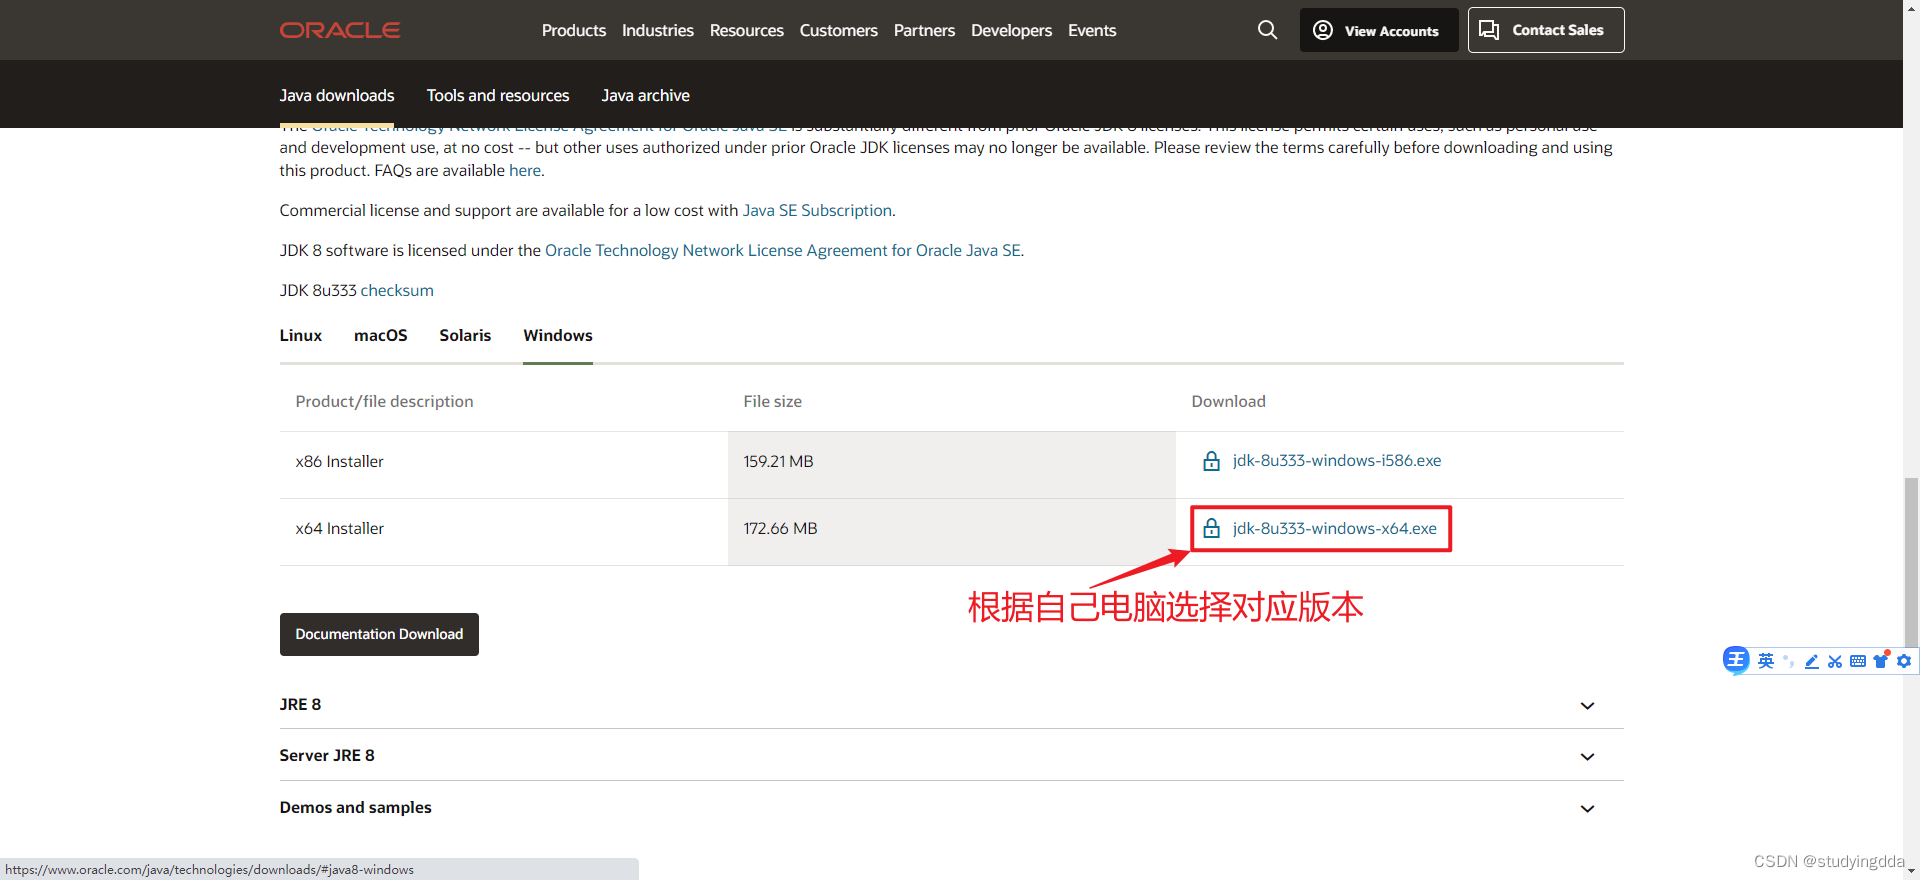
Task: Open the JDK 8u333 checksum link
Action: 397,290
